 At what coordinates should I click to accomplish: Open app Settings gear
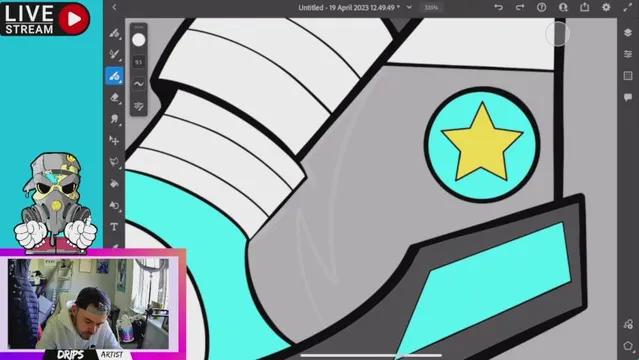606,7
